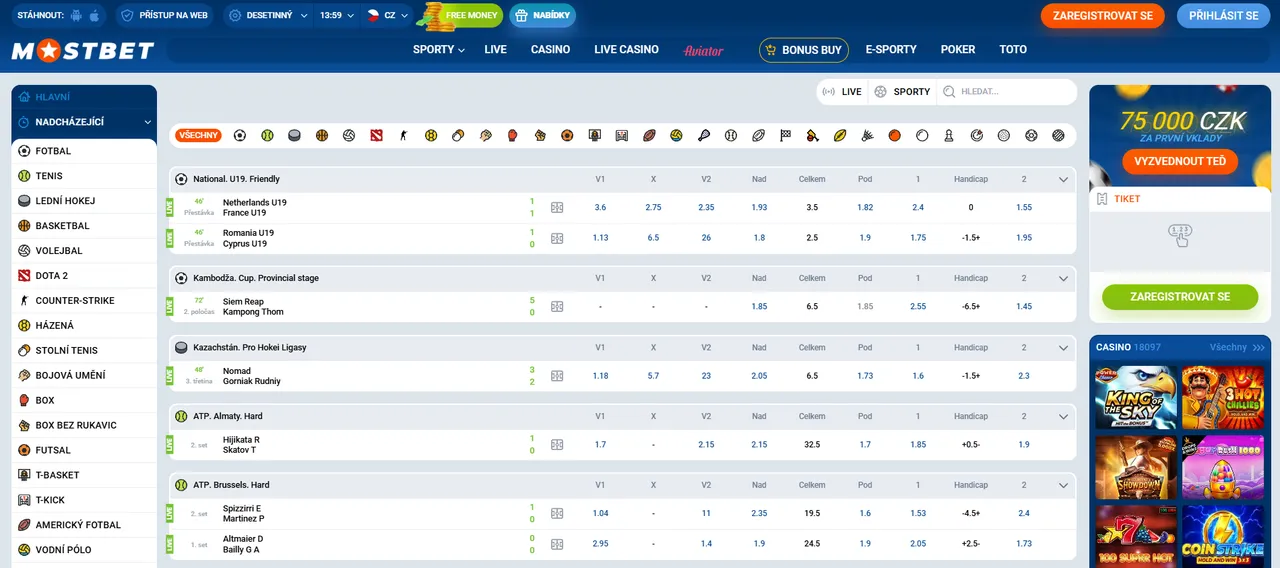Open the Aviator game logo link
Screen dimensions: 1280x568
[x=703, y=50]
